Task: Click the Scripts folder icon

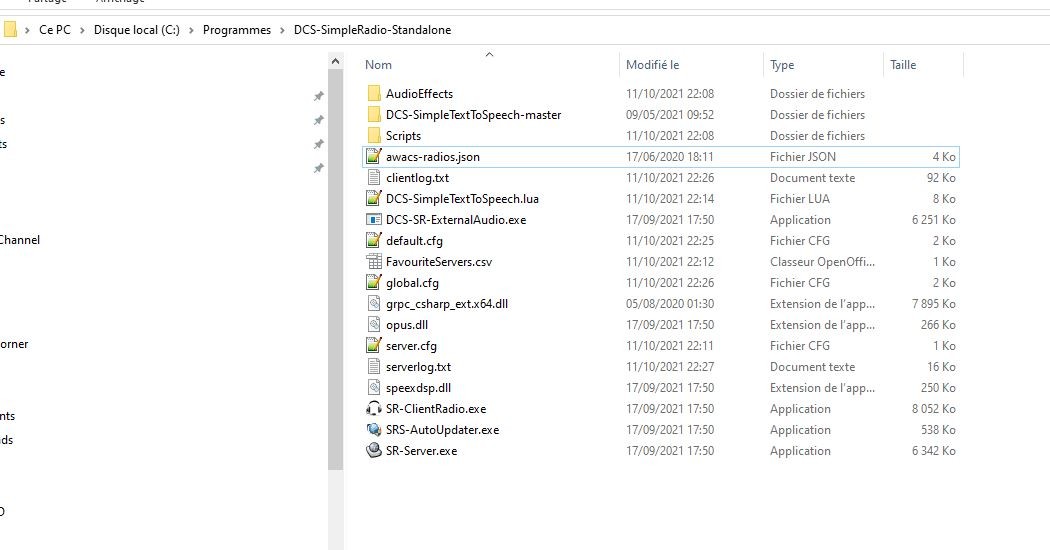Action: pyautogui.click(x=374, y=135)
